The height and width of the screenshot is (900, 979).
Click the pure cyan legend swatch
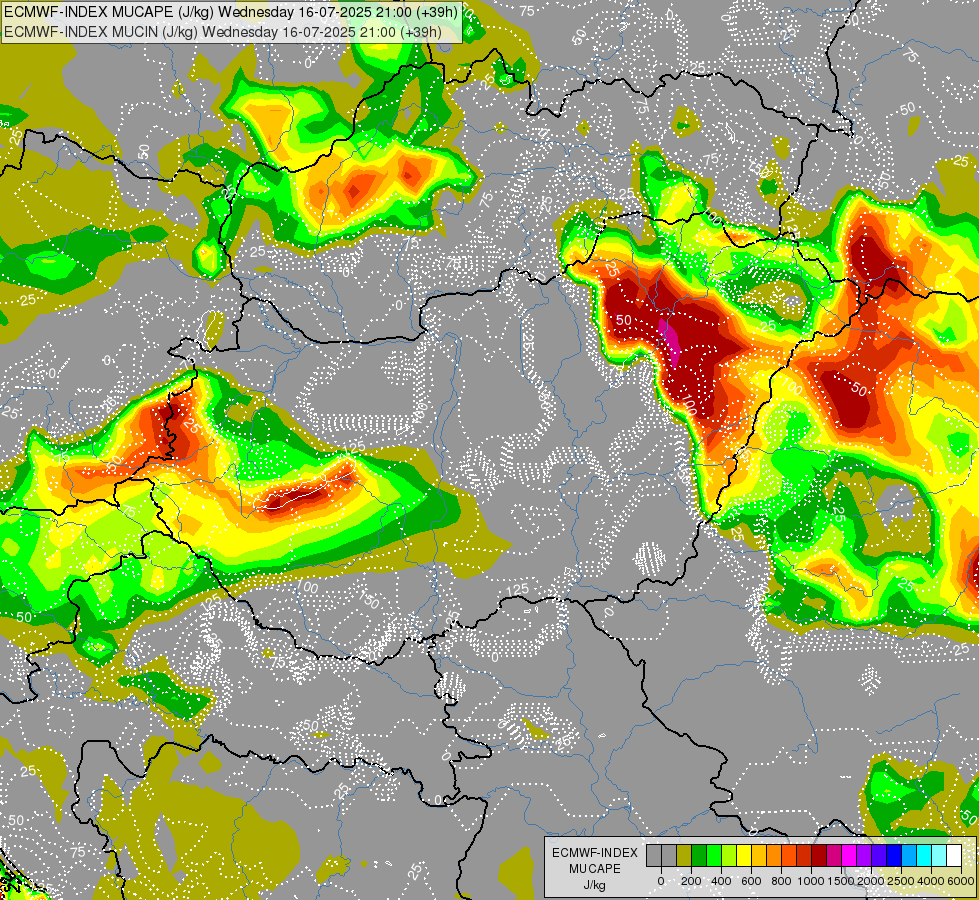click(925, 855)
